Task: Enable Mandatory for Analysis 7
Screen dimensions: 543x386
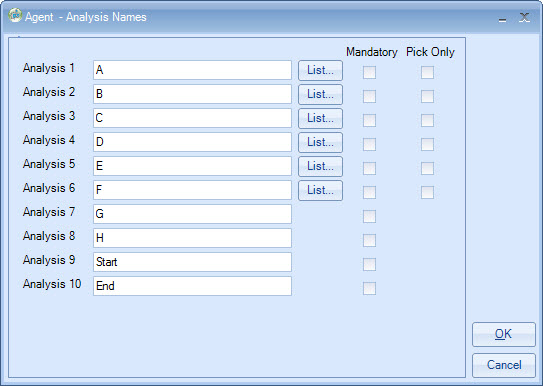Action: (369, 216)
